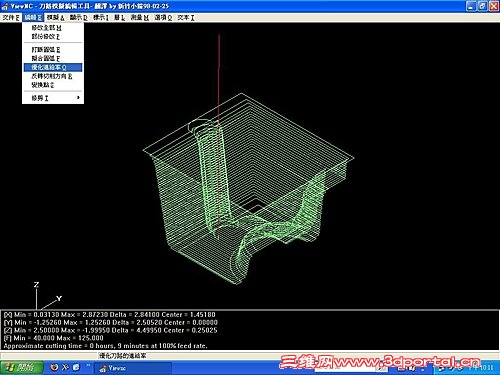Click the ViewNC app icon in the title bar
The image size is (500, 375).
coord(5,6)
